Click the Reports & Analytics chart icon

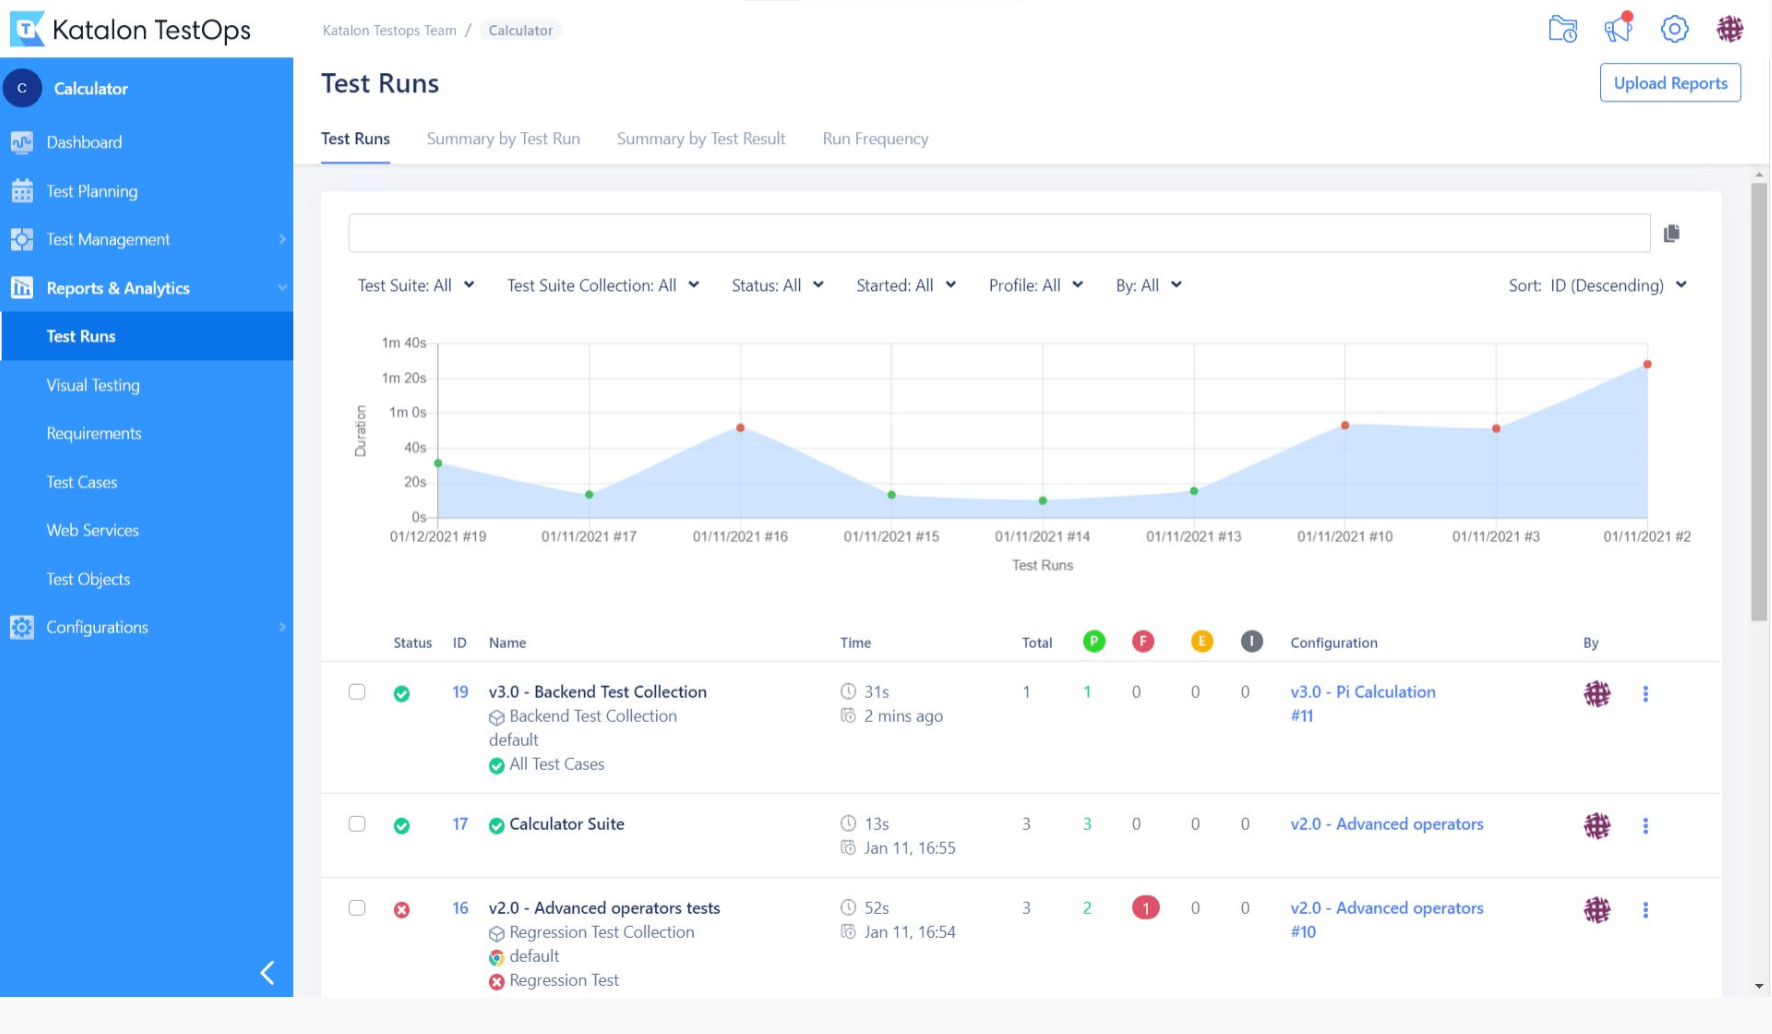(x=22, y=288)
